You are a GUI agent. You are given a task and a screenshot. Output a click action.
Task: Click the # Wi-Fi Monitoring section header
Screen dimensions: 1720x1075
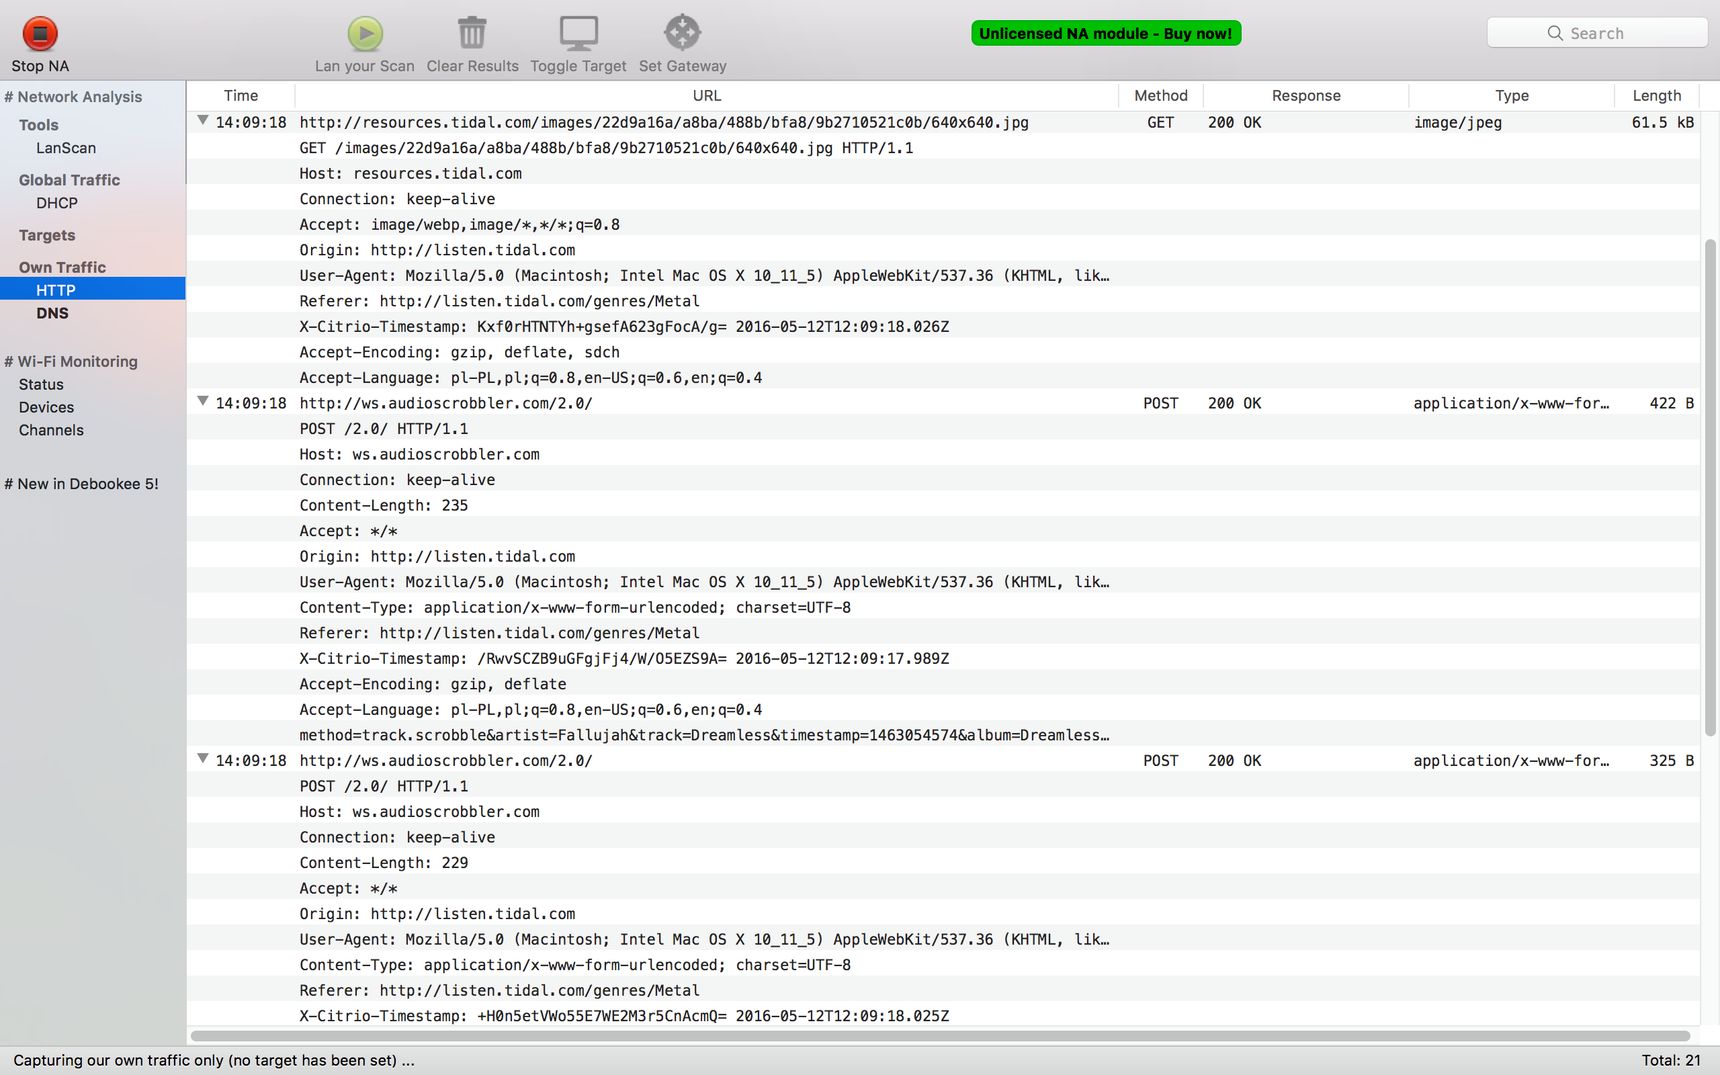[x=71, y=362]
